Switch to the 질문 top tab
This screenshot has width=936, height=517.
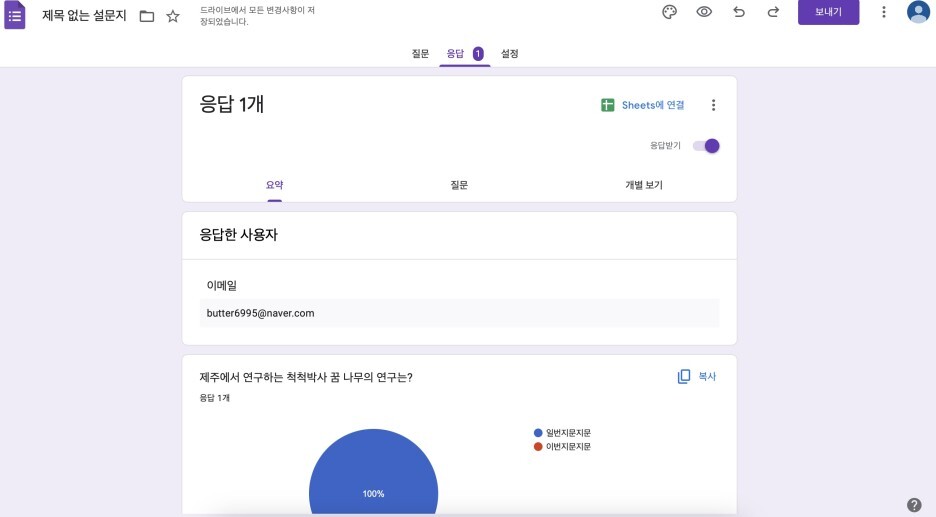coord(420,54)
